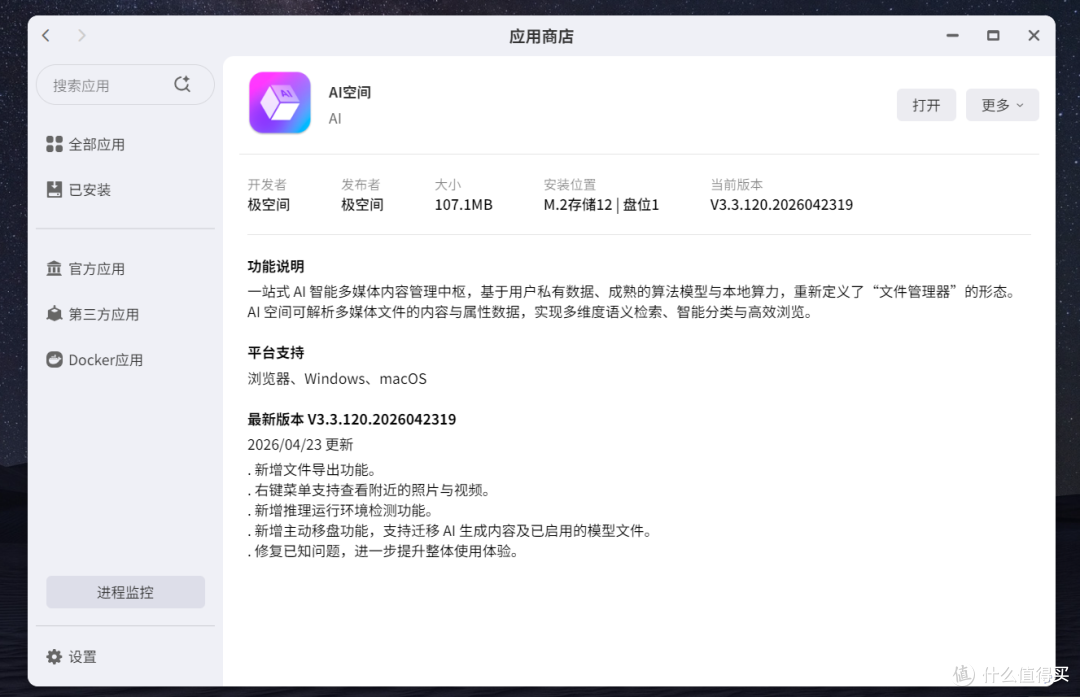The image size is (1080, 697).
Task: Click the 右键菜单支持查看附近的照片与视频 line
Action: click(x=369, y=490)
